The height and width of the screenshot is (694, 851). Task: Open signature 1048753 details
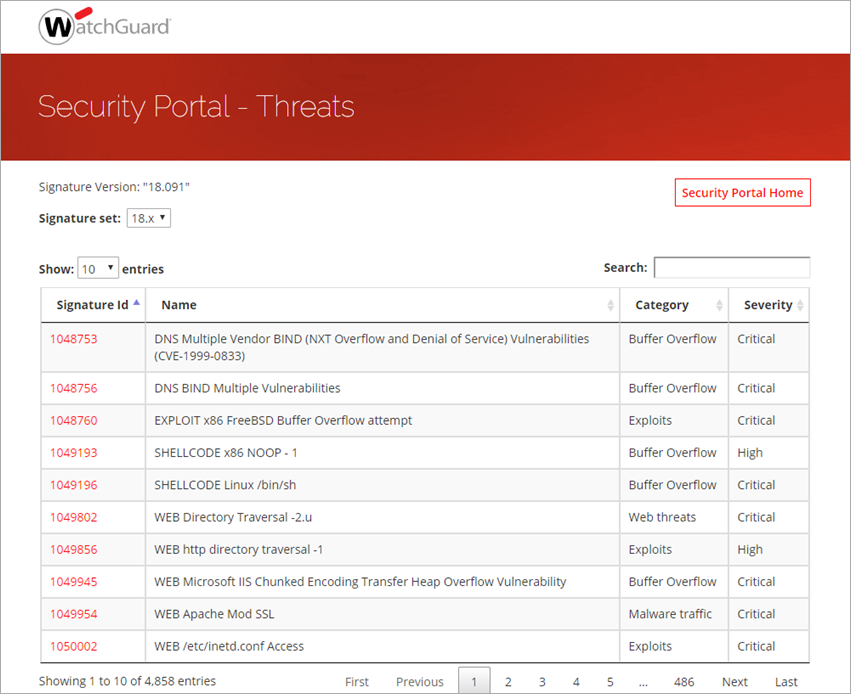point(73,339)
